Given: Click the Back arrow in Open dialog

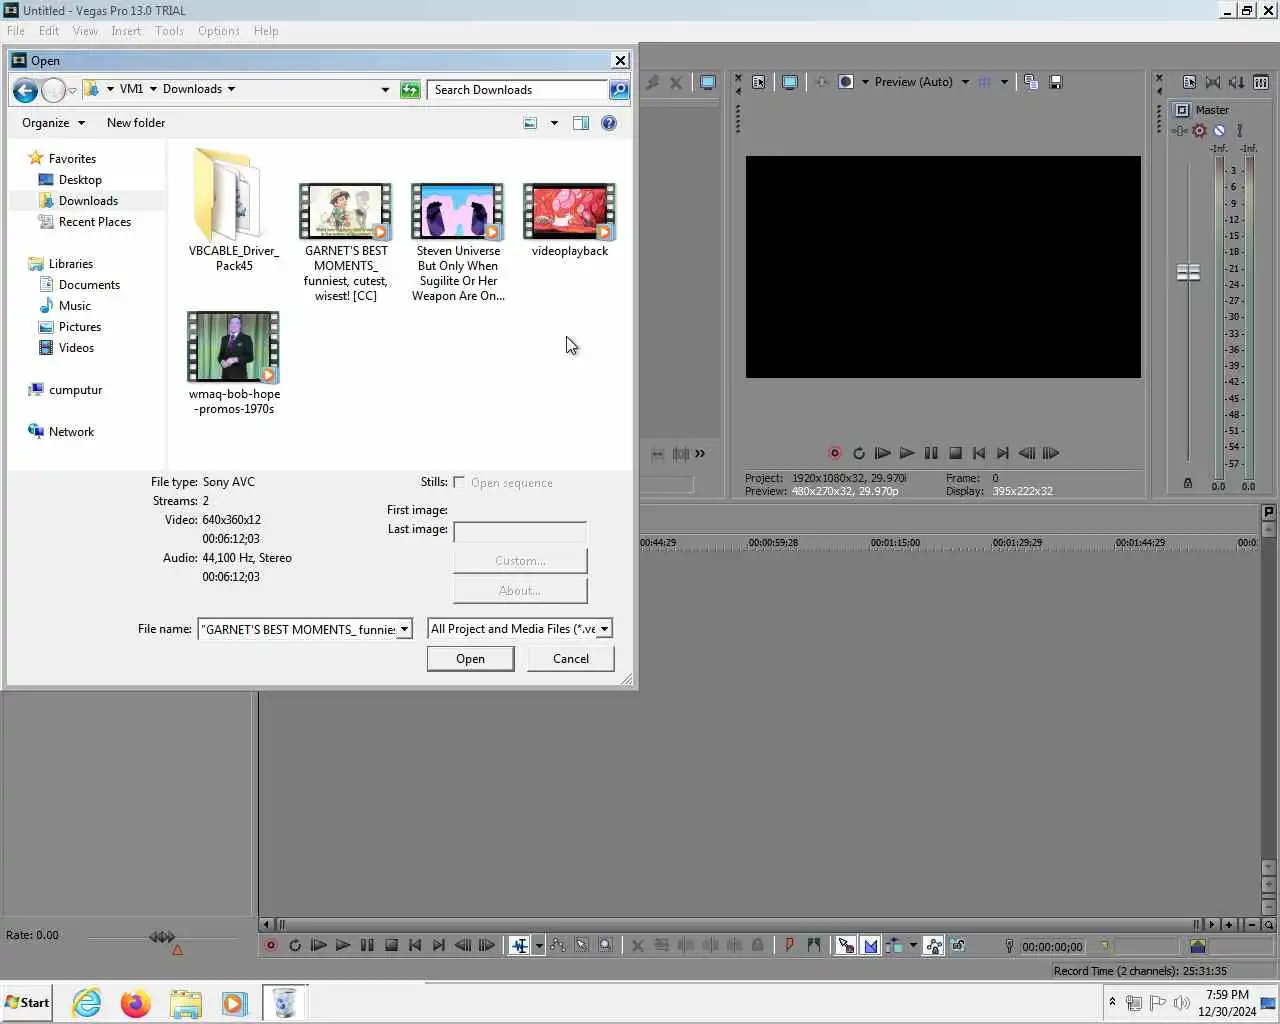Looking at the screenshot, I should (25, 90).
